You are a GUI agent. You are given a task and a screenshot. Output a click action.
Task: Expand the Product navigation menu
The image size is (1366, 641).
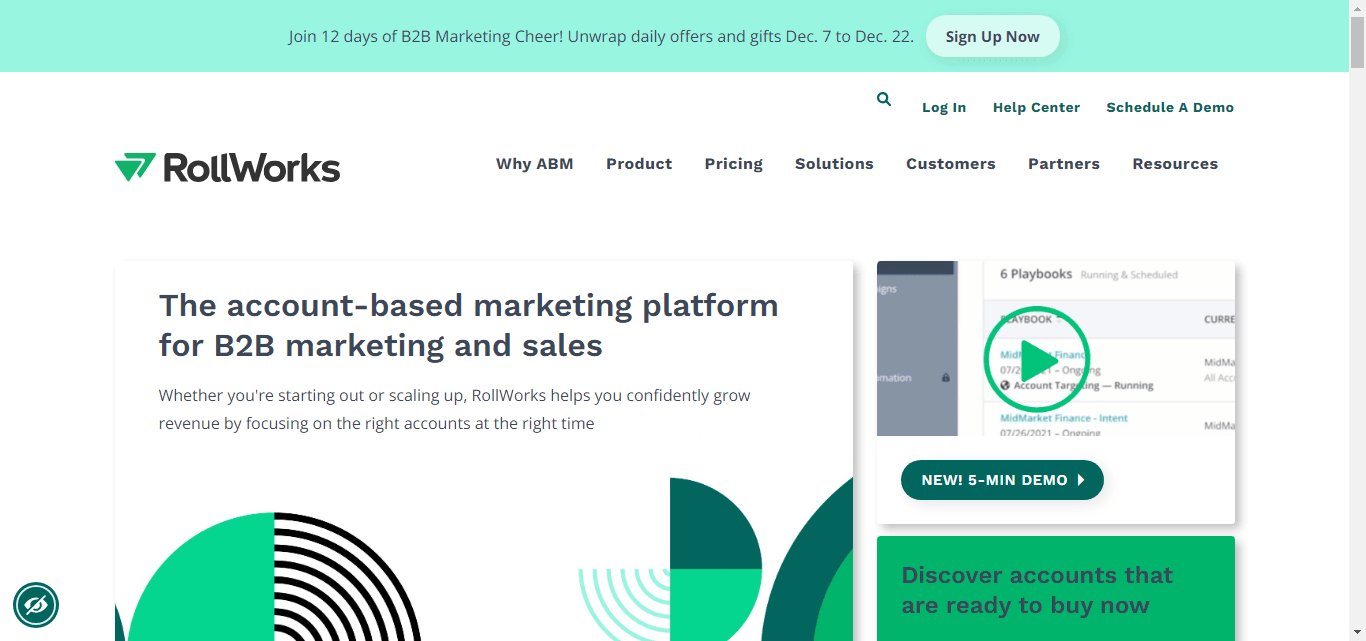point(639,163)
